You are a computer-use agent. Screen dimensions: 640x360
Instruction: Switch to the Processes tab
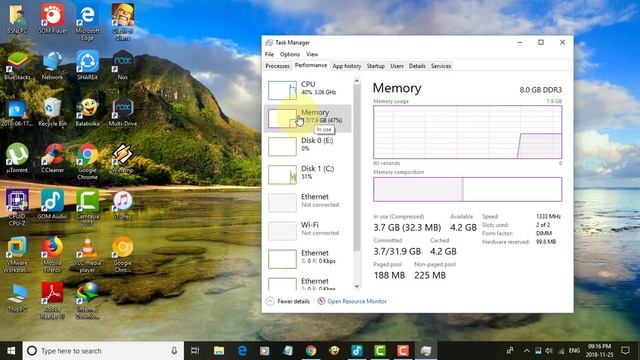pos(278,66)
